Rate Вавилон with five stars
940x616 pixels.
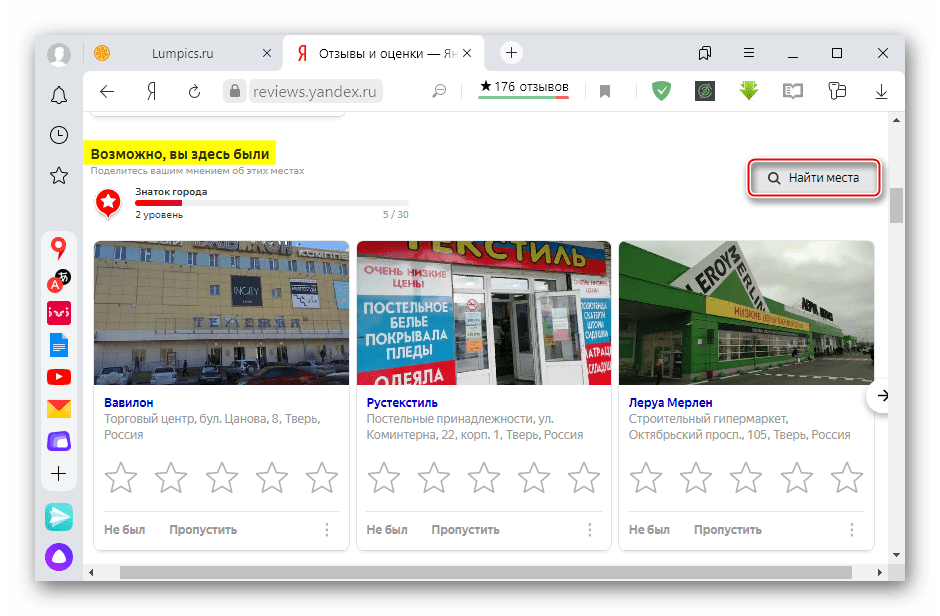(x=321, y=477)
